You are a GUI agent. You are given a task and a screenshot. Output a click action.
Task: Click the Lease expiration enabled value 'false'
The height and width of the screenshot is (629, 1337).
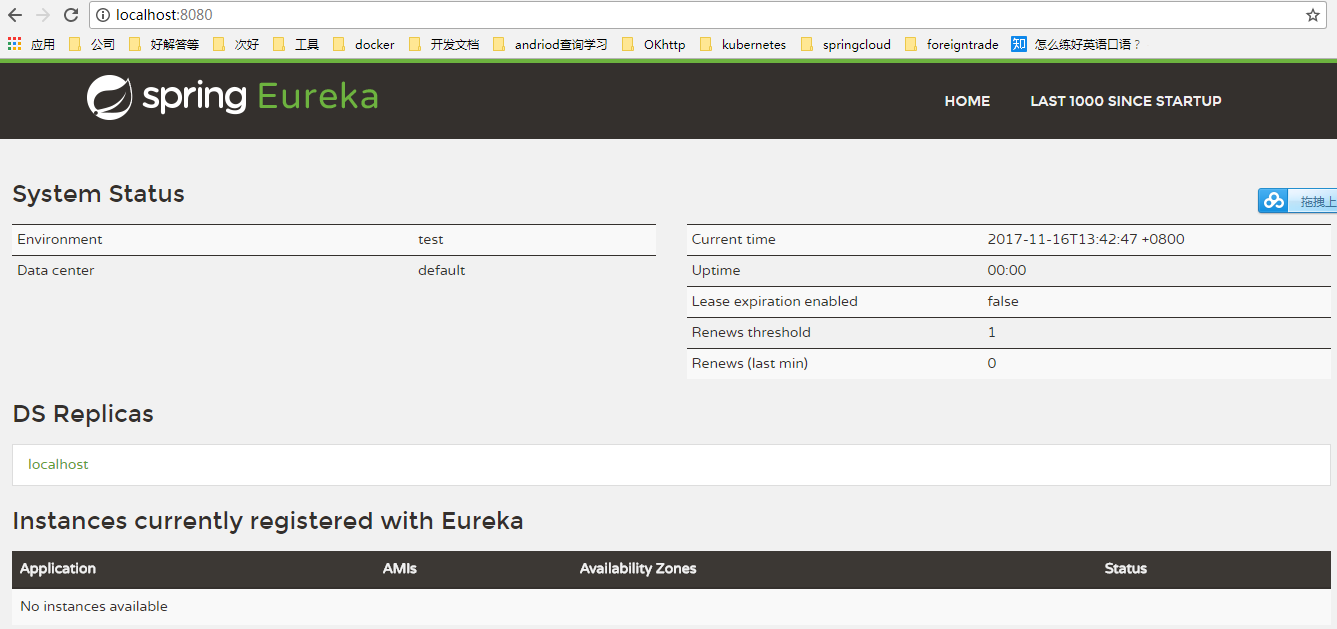pos(1003,301)
